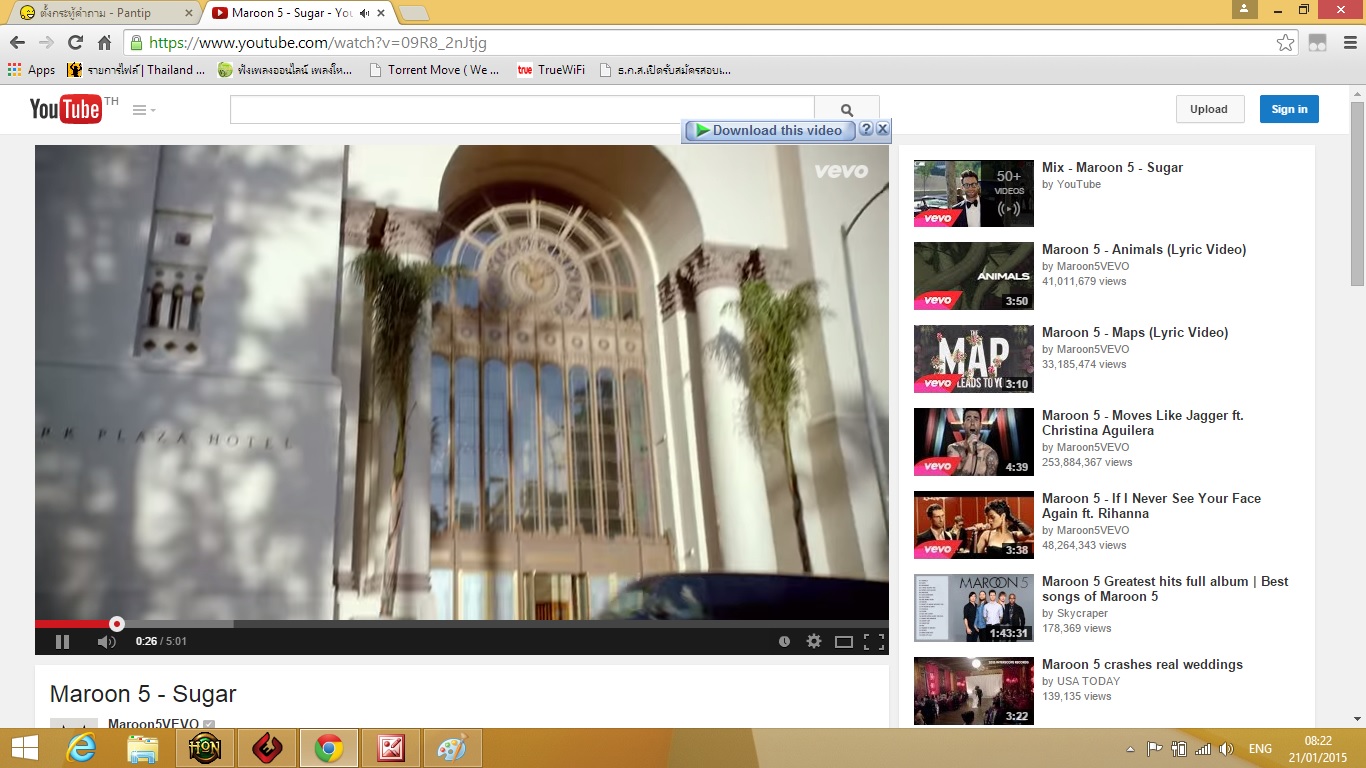Open Maroon 5 crashes real weddings link
Viewport: 1366px width, 768px height.
click(x=1142, y=665)
